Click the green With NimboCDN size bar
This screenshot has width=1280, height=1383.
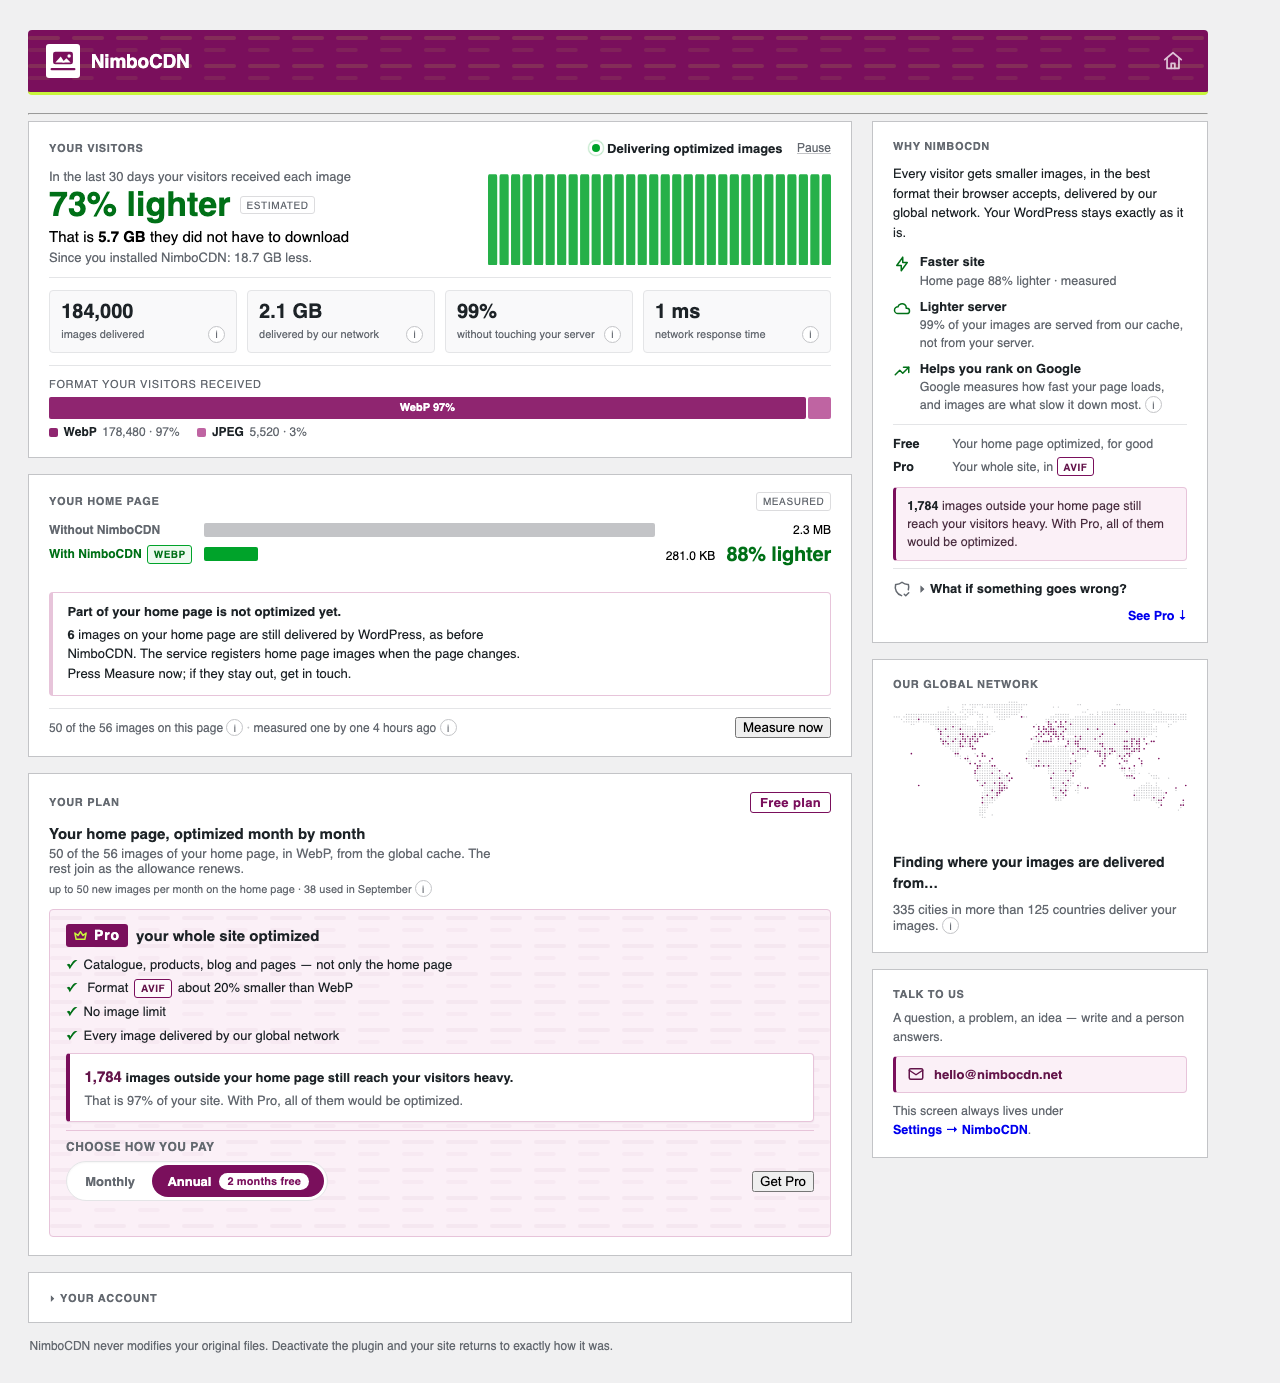tap(231, 554)
